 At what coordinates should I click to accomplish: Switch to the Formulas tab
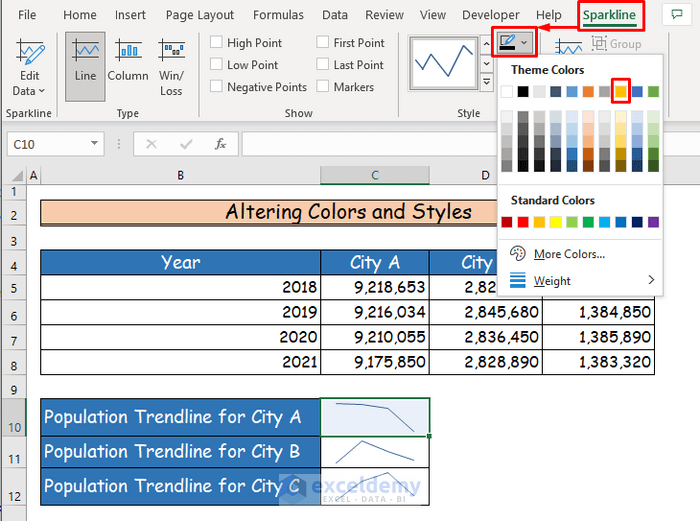tap(278, 15)
